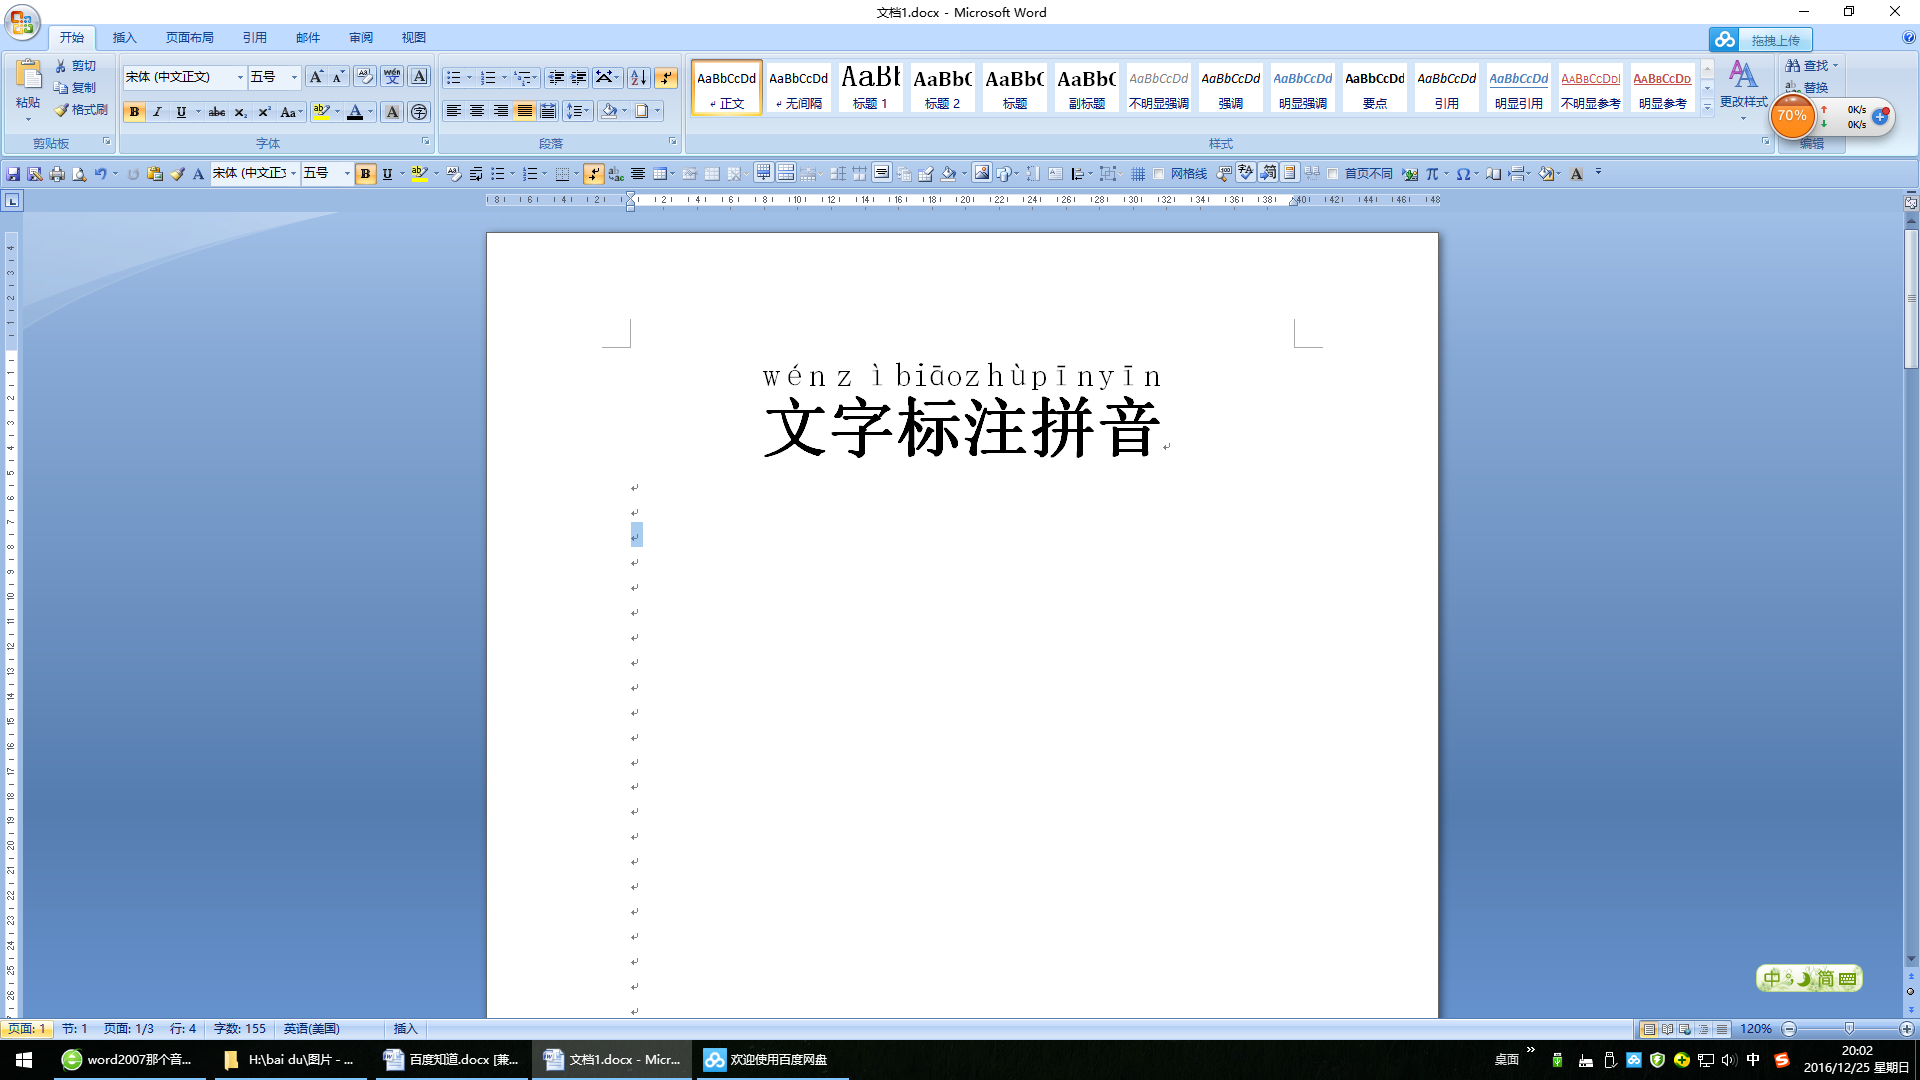Click the clear formatting eraser icon
The image size is (1920, 1080).
[365, 77]
